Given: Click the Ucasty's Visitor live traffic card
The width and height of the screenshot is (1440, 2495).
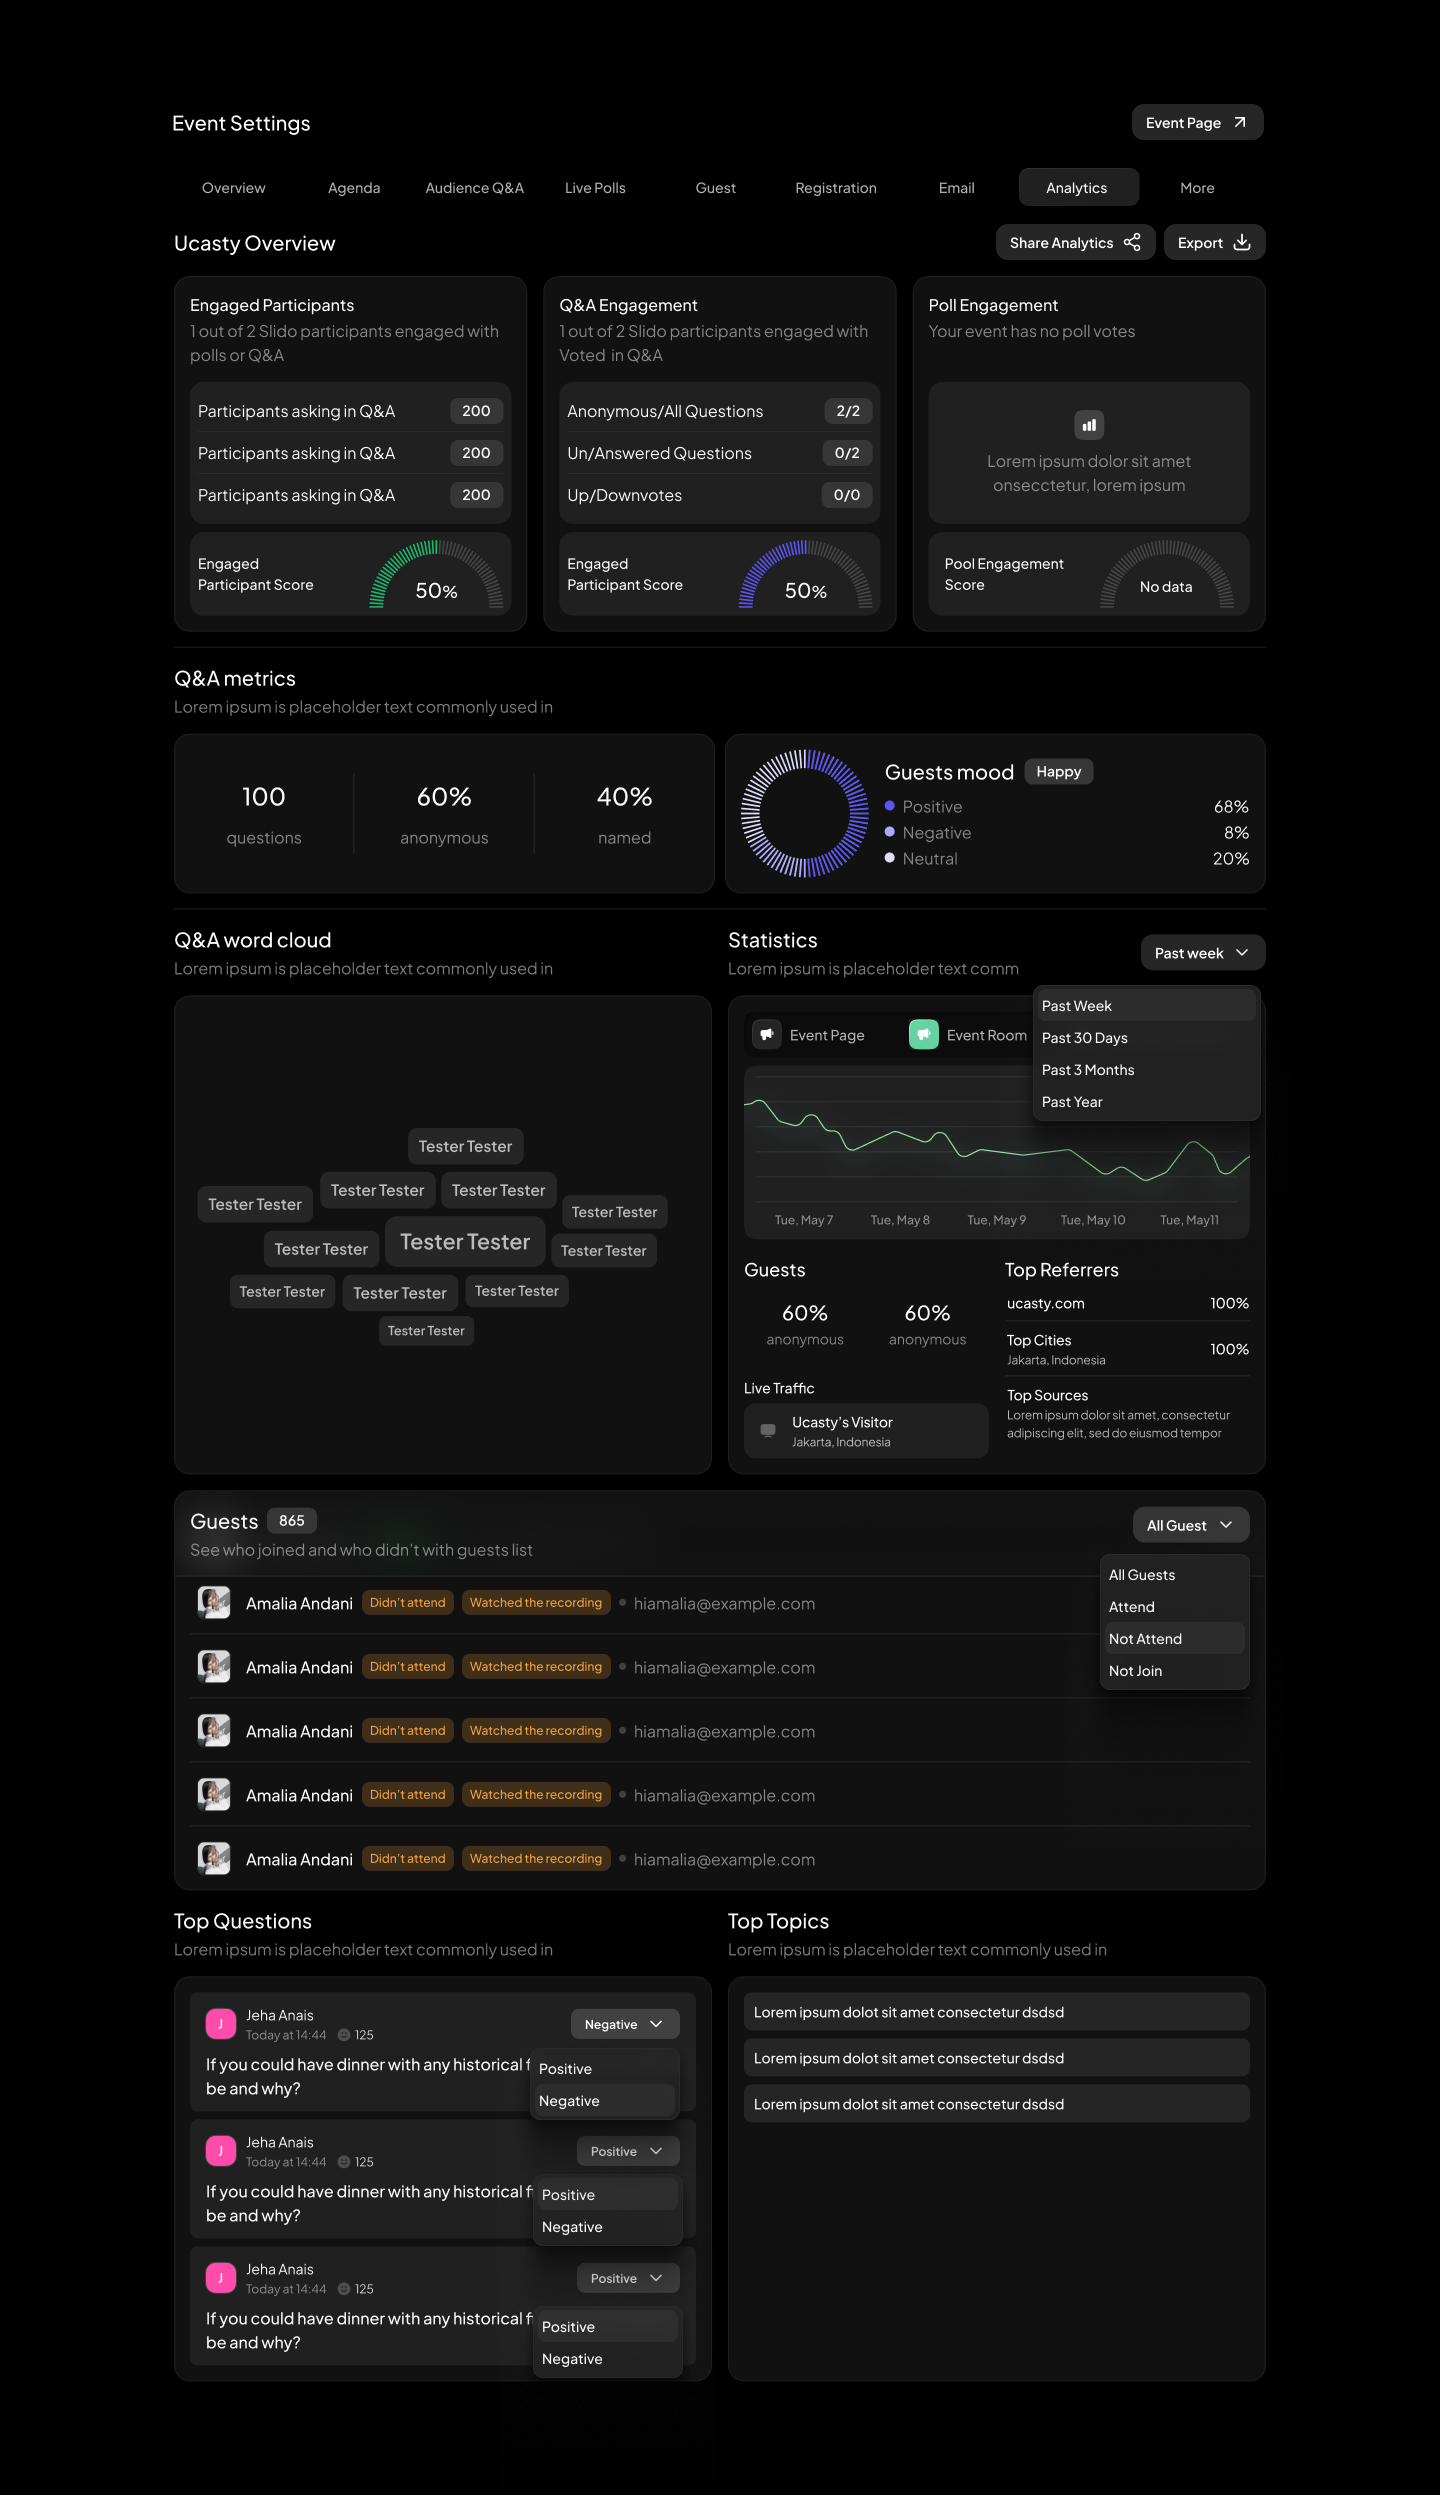Looking at the screenshot, I should (x=866, y=1430).
